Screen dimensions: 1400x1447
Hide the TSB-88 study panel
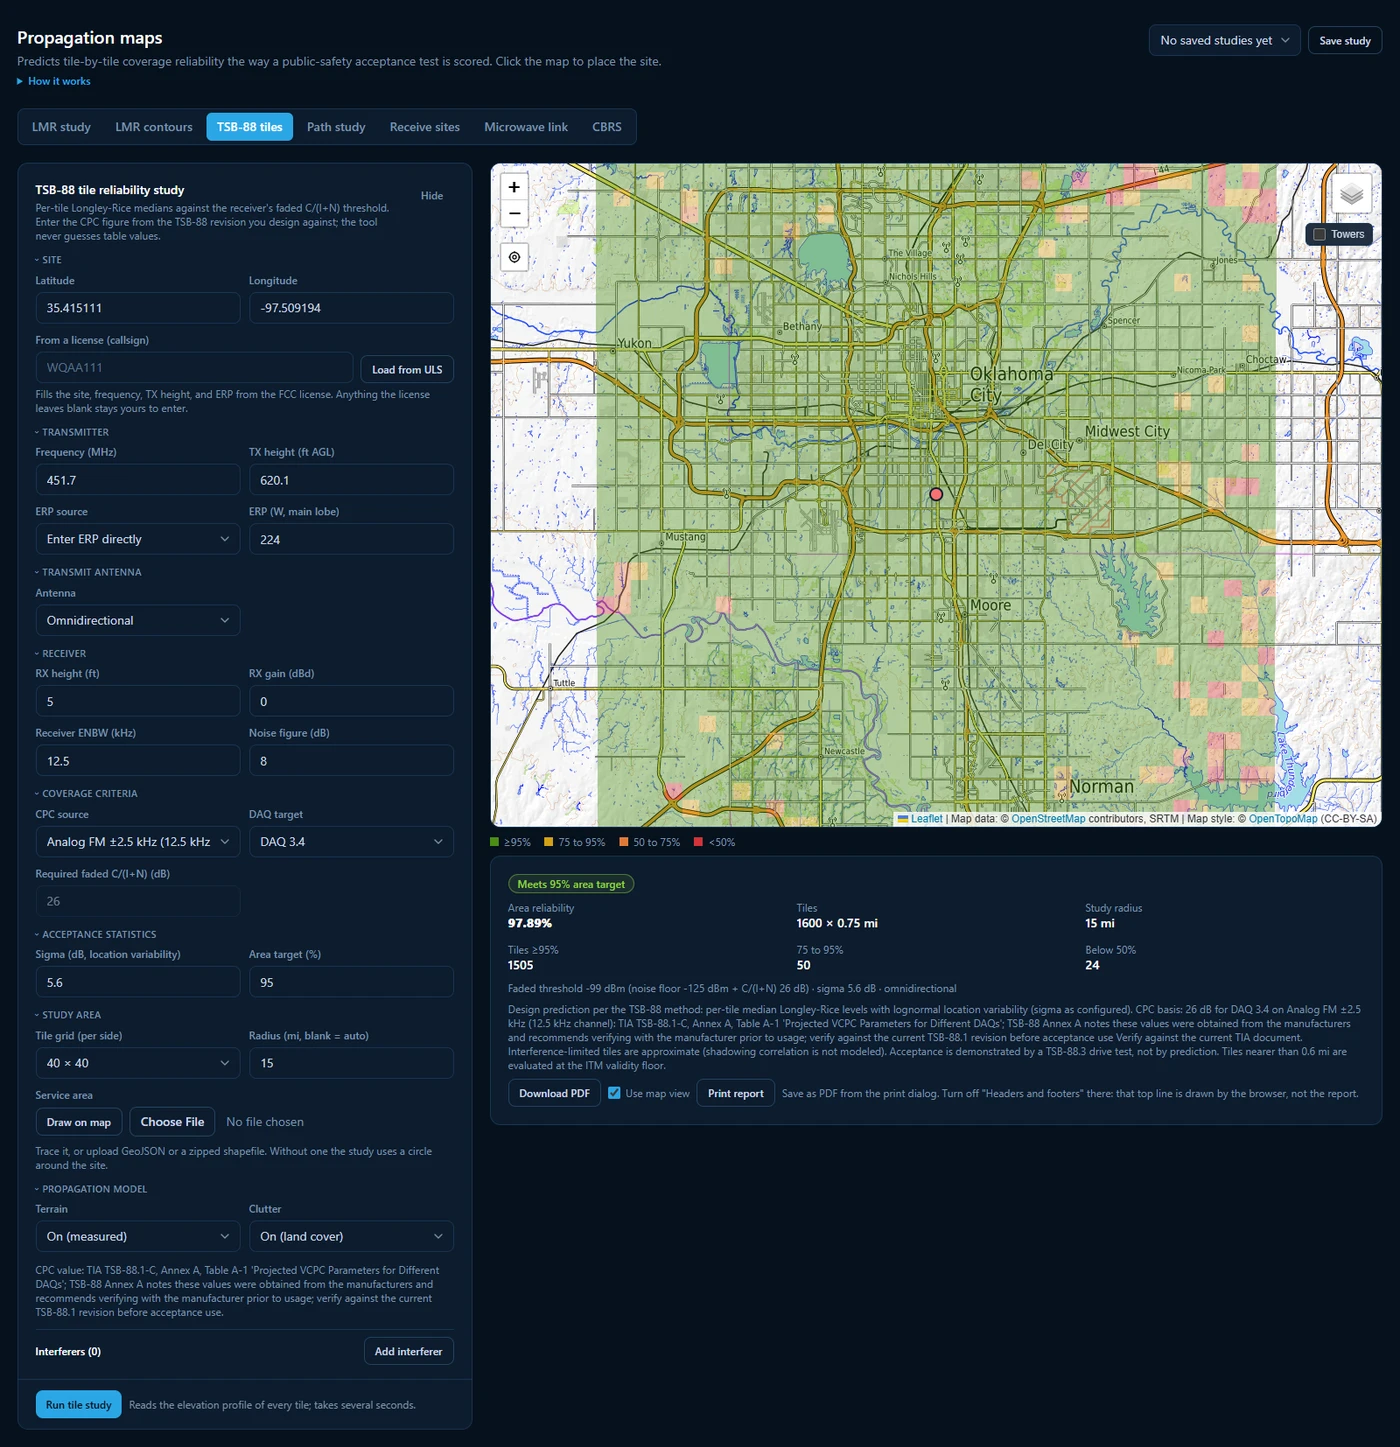(432, 196)
